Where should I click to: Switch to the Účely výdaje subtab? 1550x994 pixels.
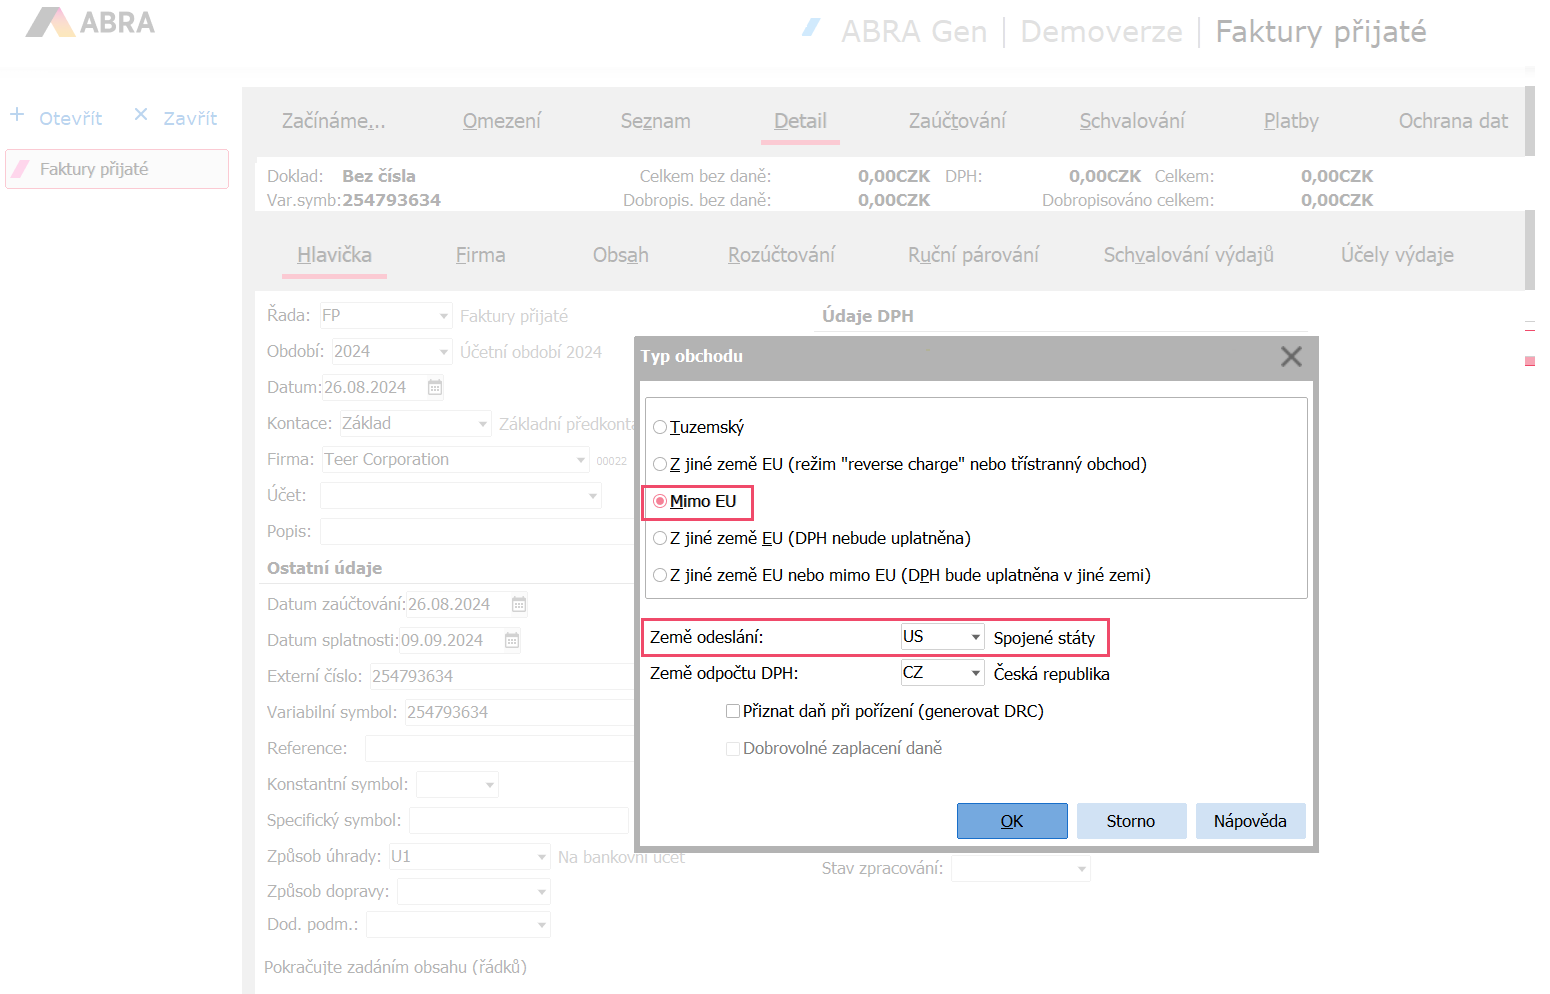pyautogui.click(x=1397, y=255)
